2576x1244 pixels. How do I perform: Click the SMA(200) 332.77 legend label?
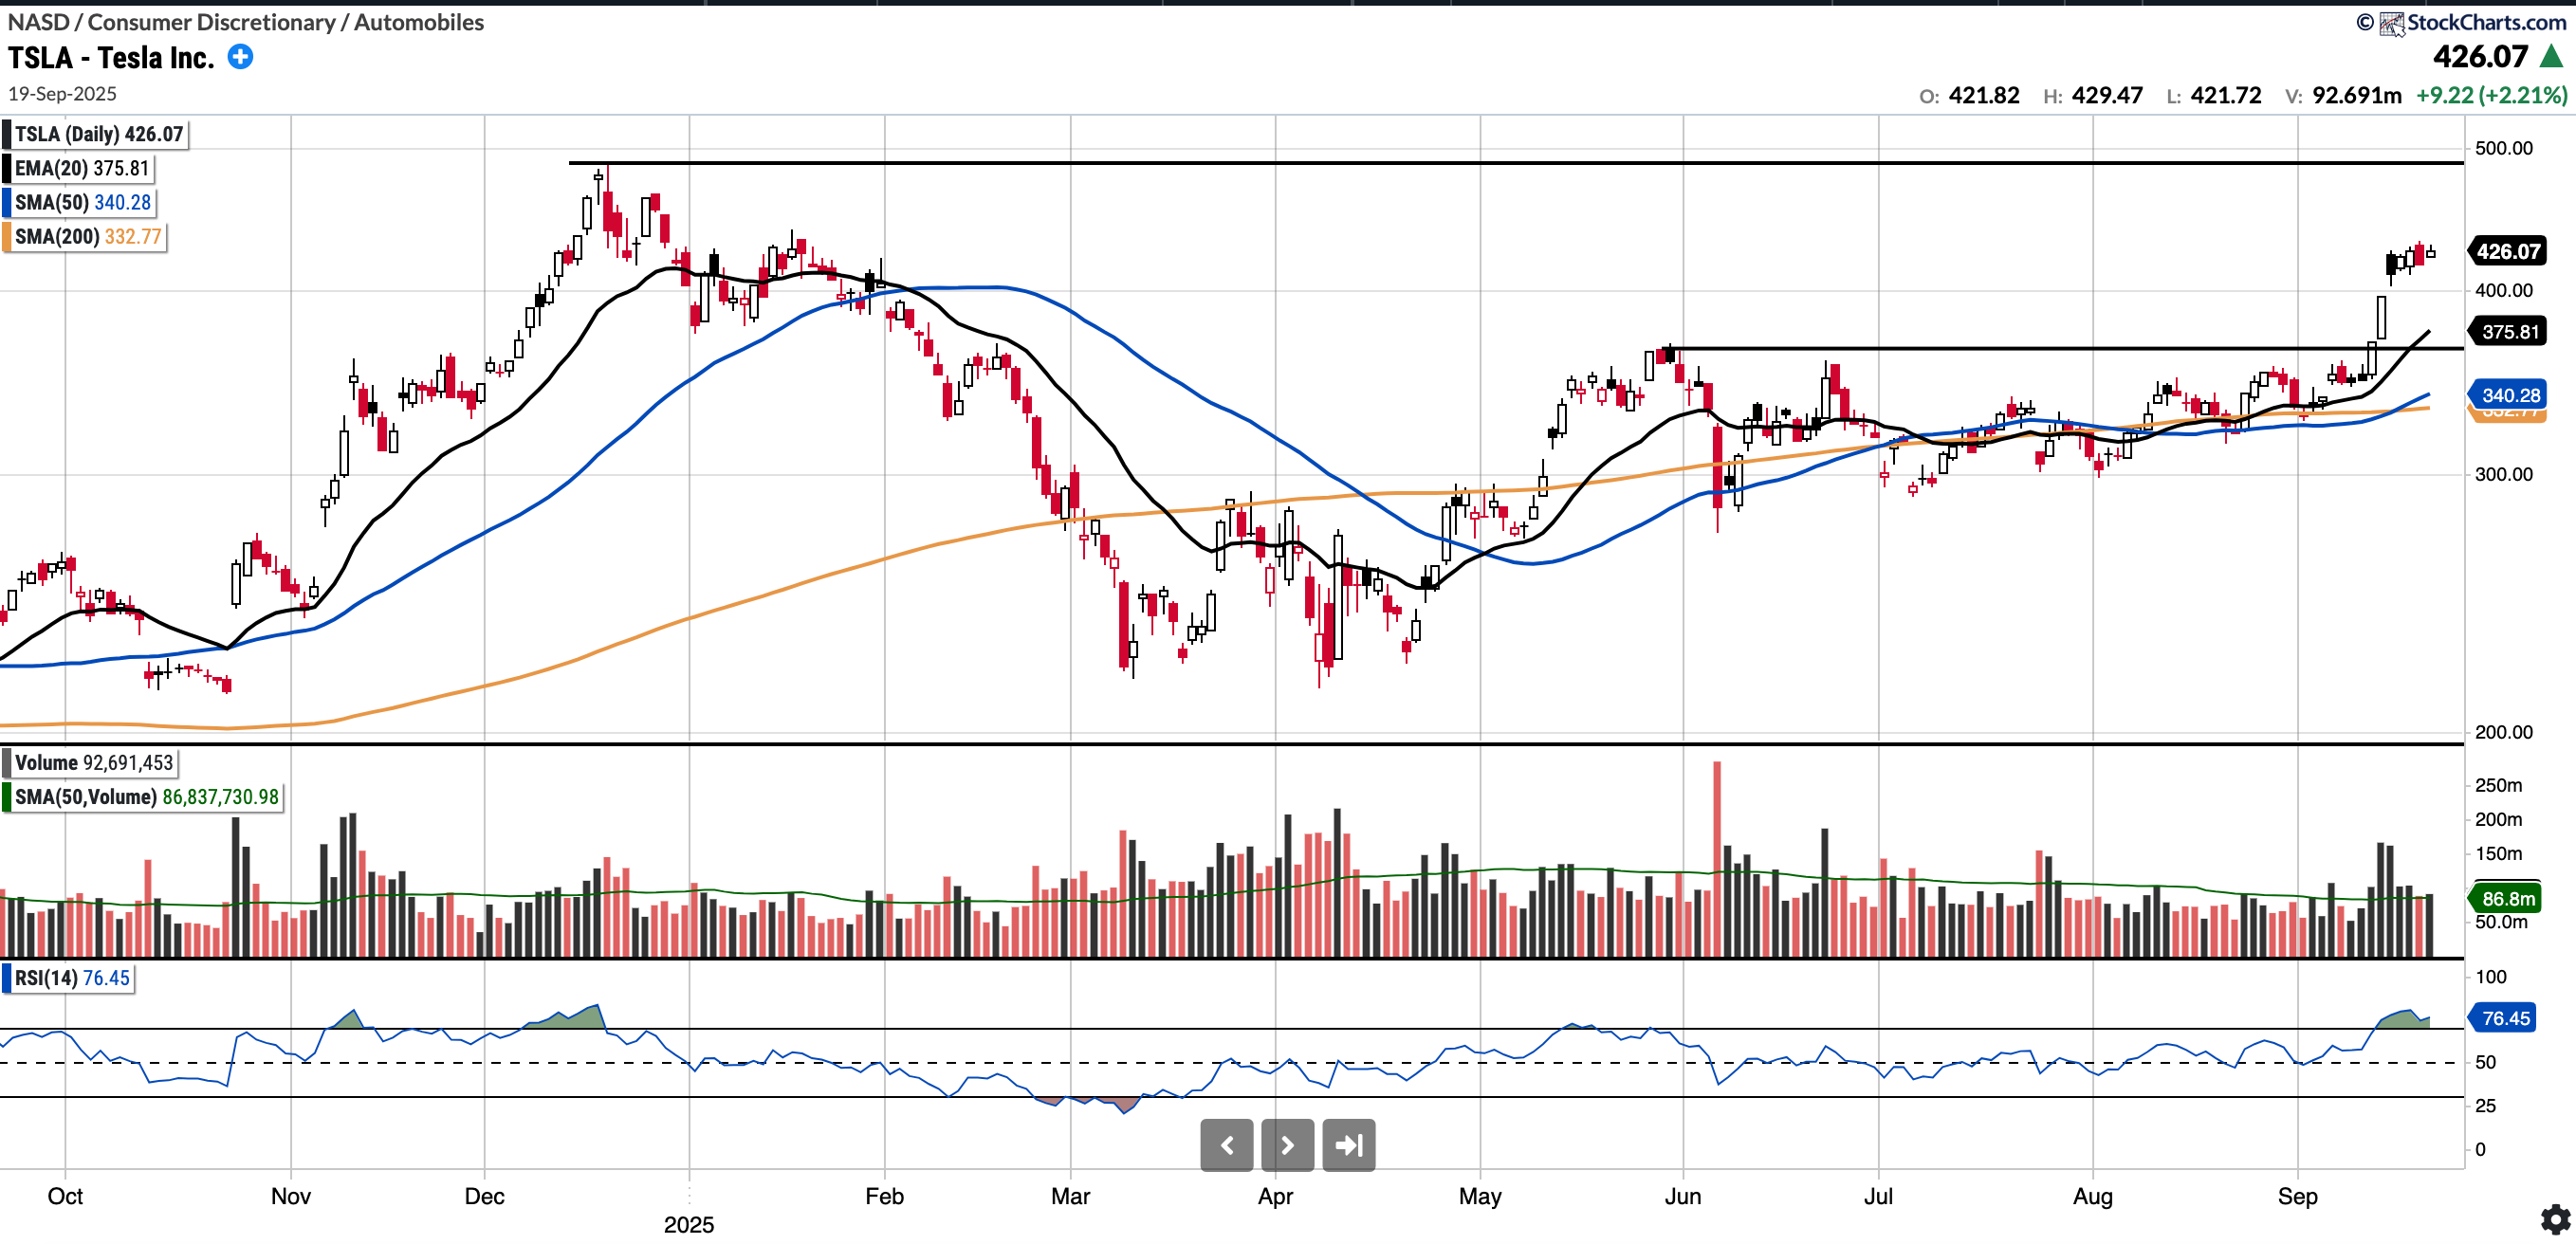(x=88, y=236)
